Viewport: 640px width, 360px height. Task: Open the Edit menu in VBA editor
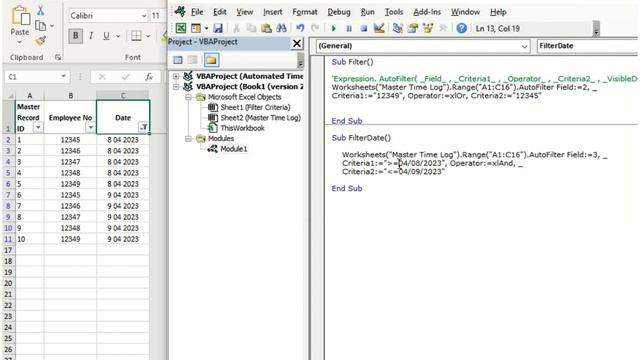click(x=220, y=12)
